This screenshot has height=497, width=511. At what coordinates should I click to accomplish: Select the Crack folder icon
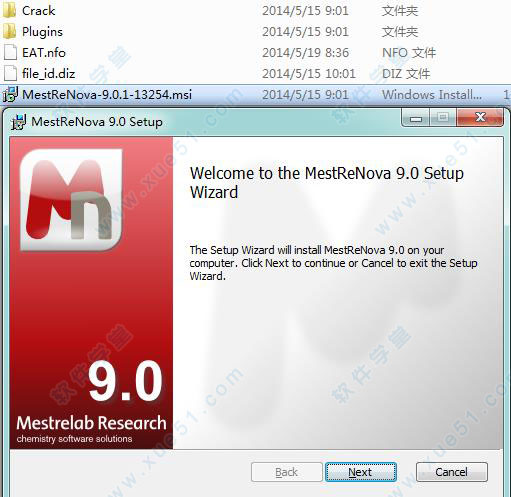(x=9, y=11)
